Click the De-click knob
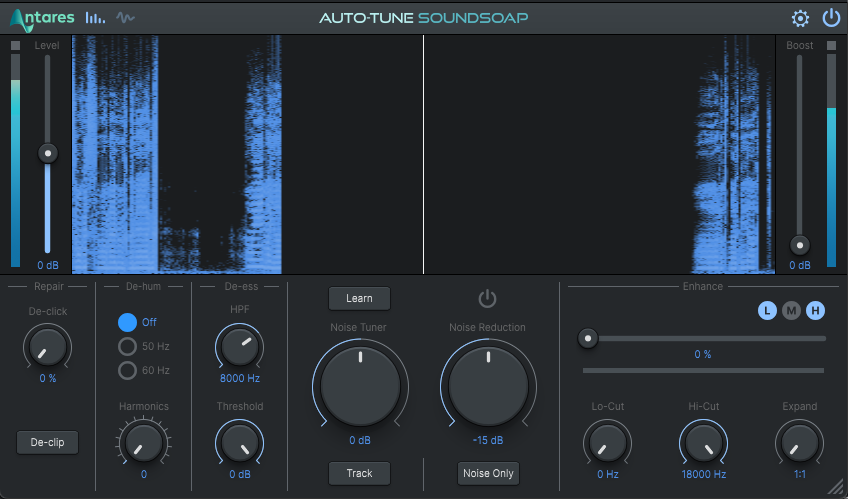 point(48,347)
